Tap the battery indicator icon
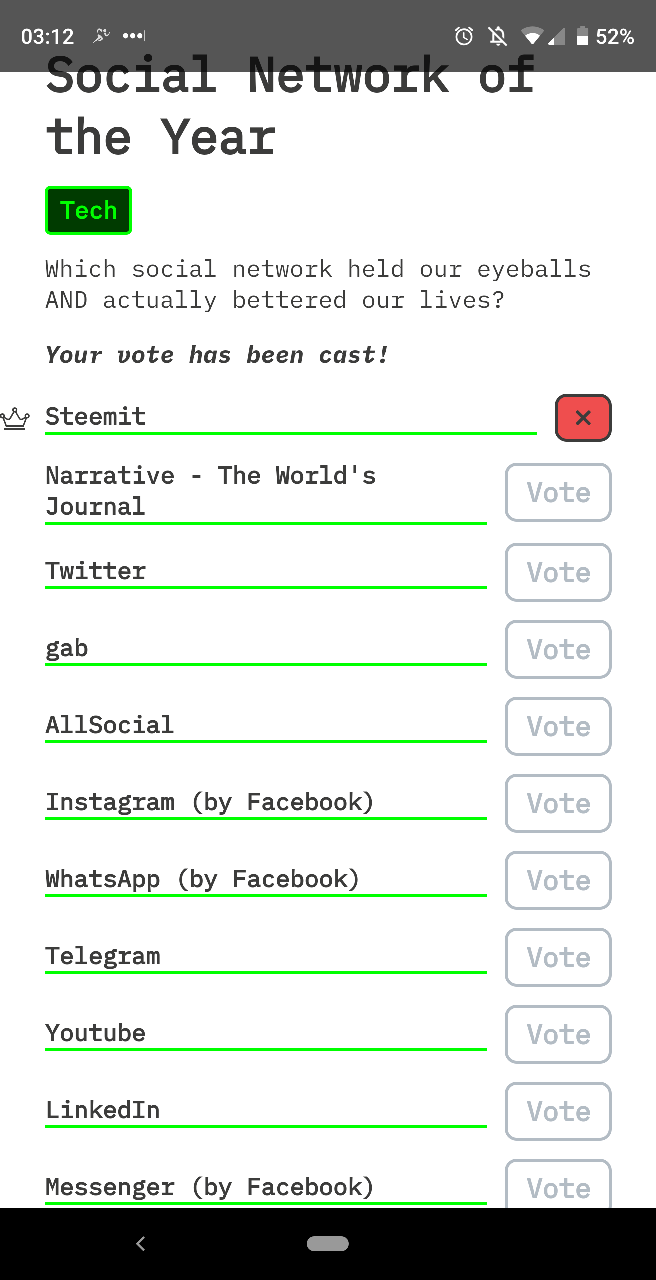 (582, 37)
